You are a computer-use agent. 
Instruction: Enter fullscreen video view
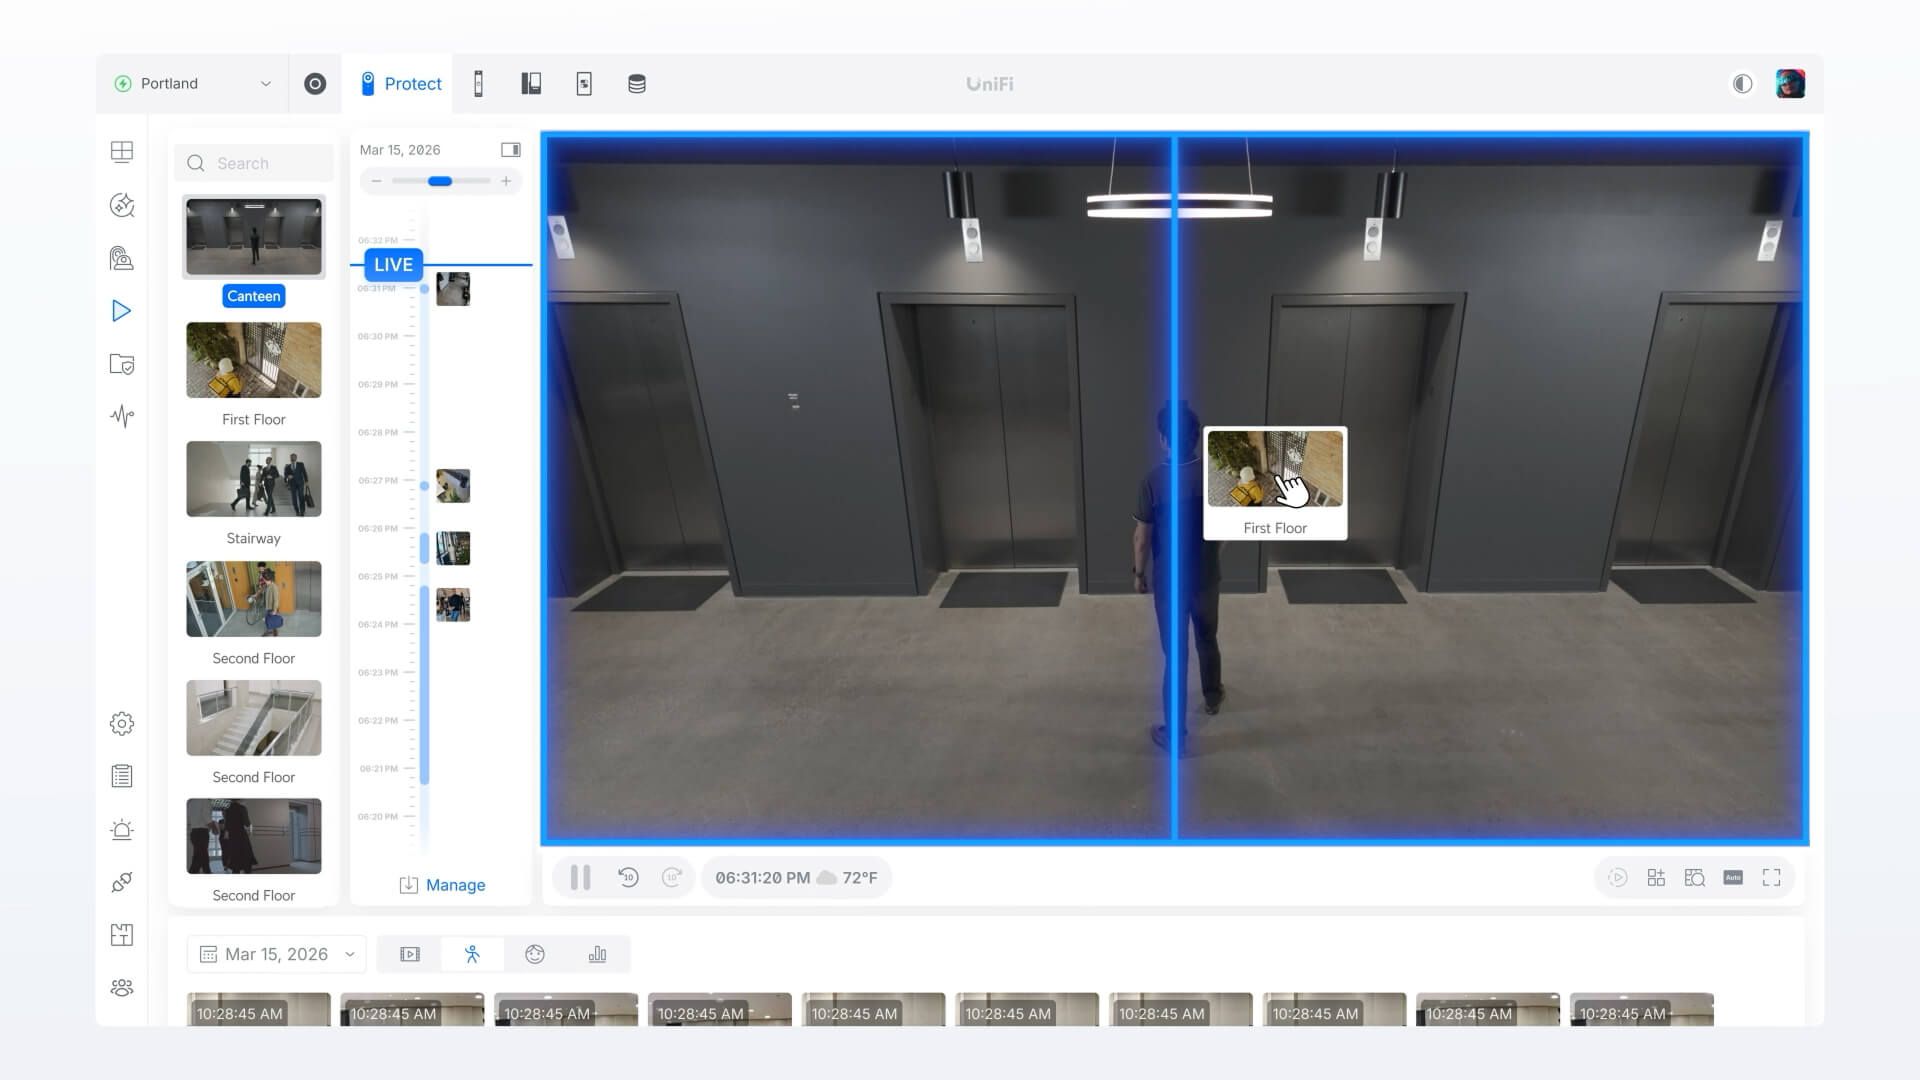(x=1771, y=877)
